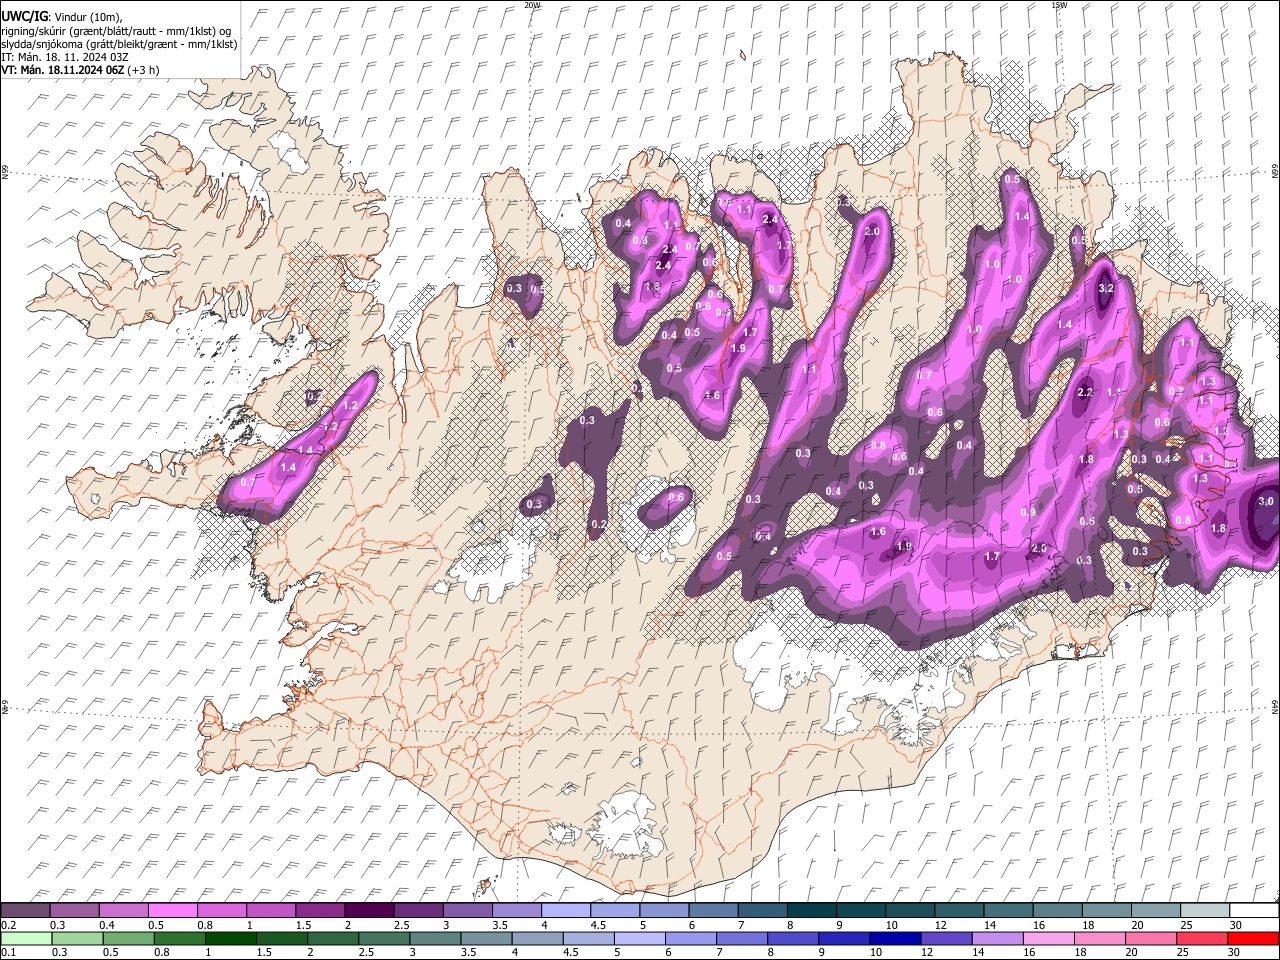Click the pale green rain swatch between 0.1 and 0.3
This screenshot has height=960, width=1280.
pyautogui.click(x=25, y=938)
